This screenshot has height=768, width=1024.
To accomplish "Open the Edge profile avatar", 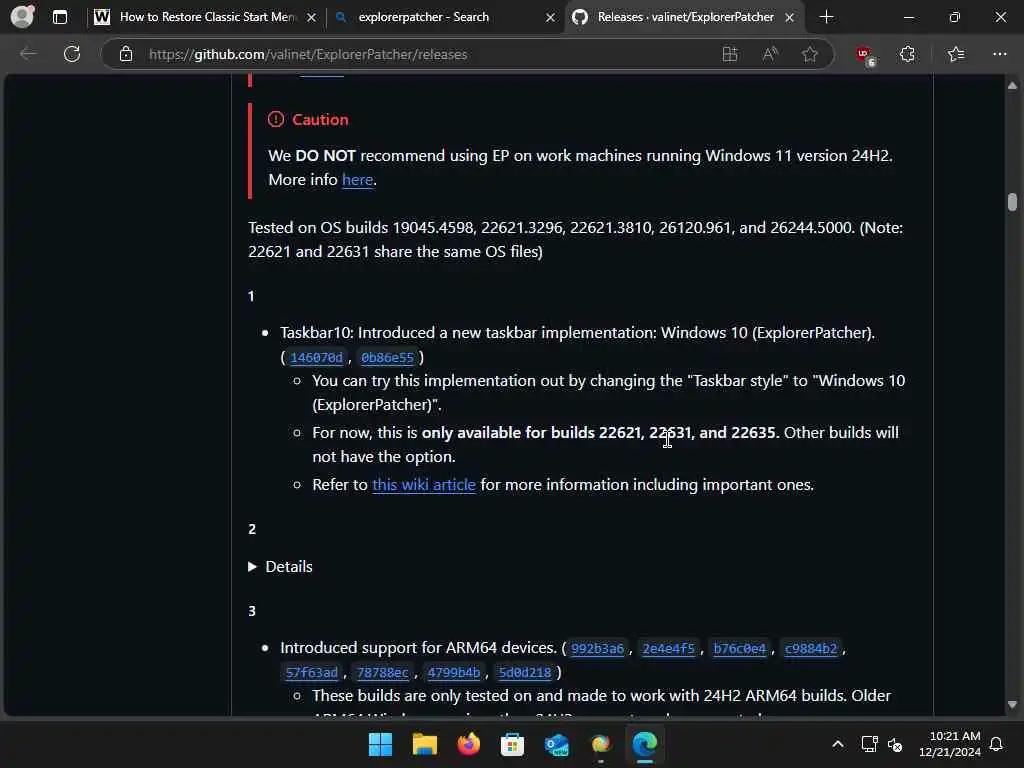I will coord(22,16).
